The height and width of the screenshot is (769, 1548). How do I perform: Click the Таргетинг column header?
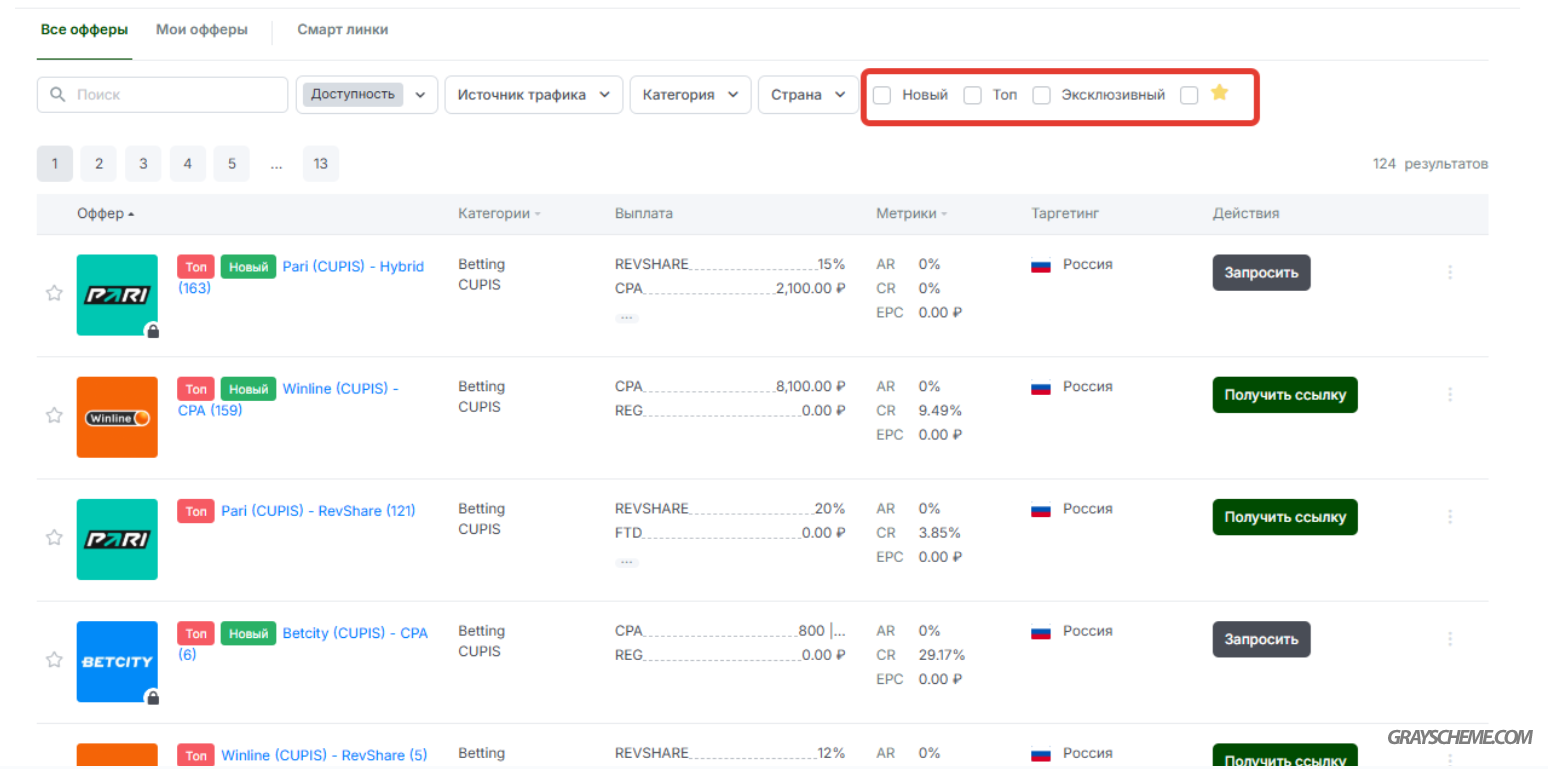pyautogui.click(x=1065, y=214)
